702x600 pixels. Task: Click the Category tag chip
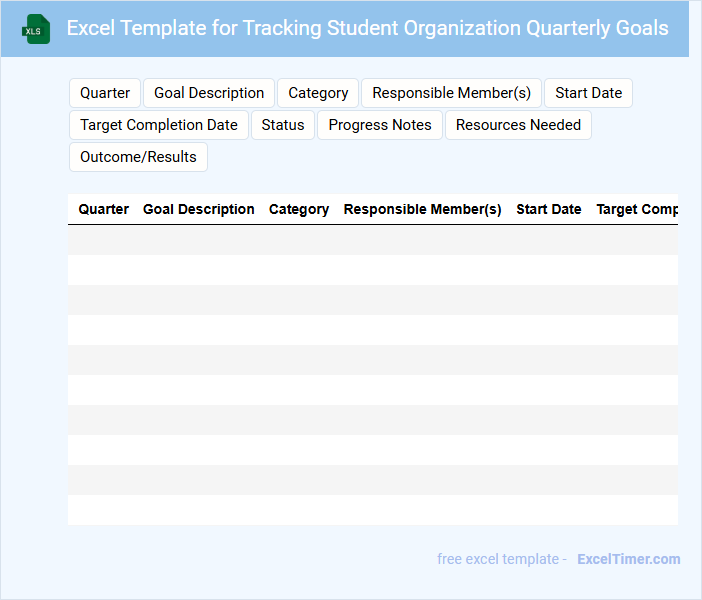pos(318,93)
